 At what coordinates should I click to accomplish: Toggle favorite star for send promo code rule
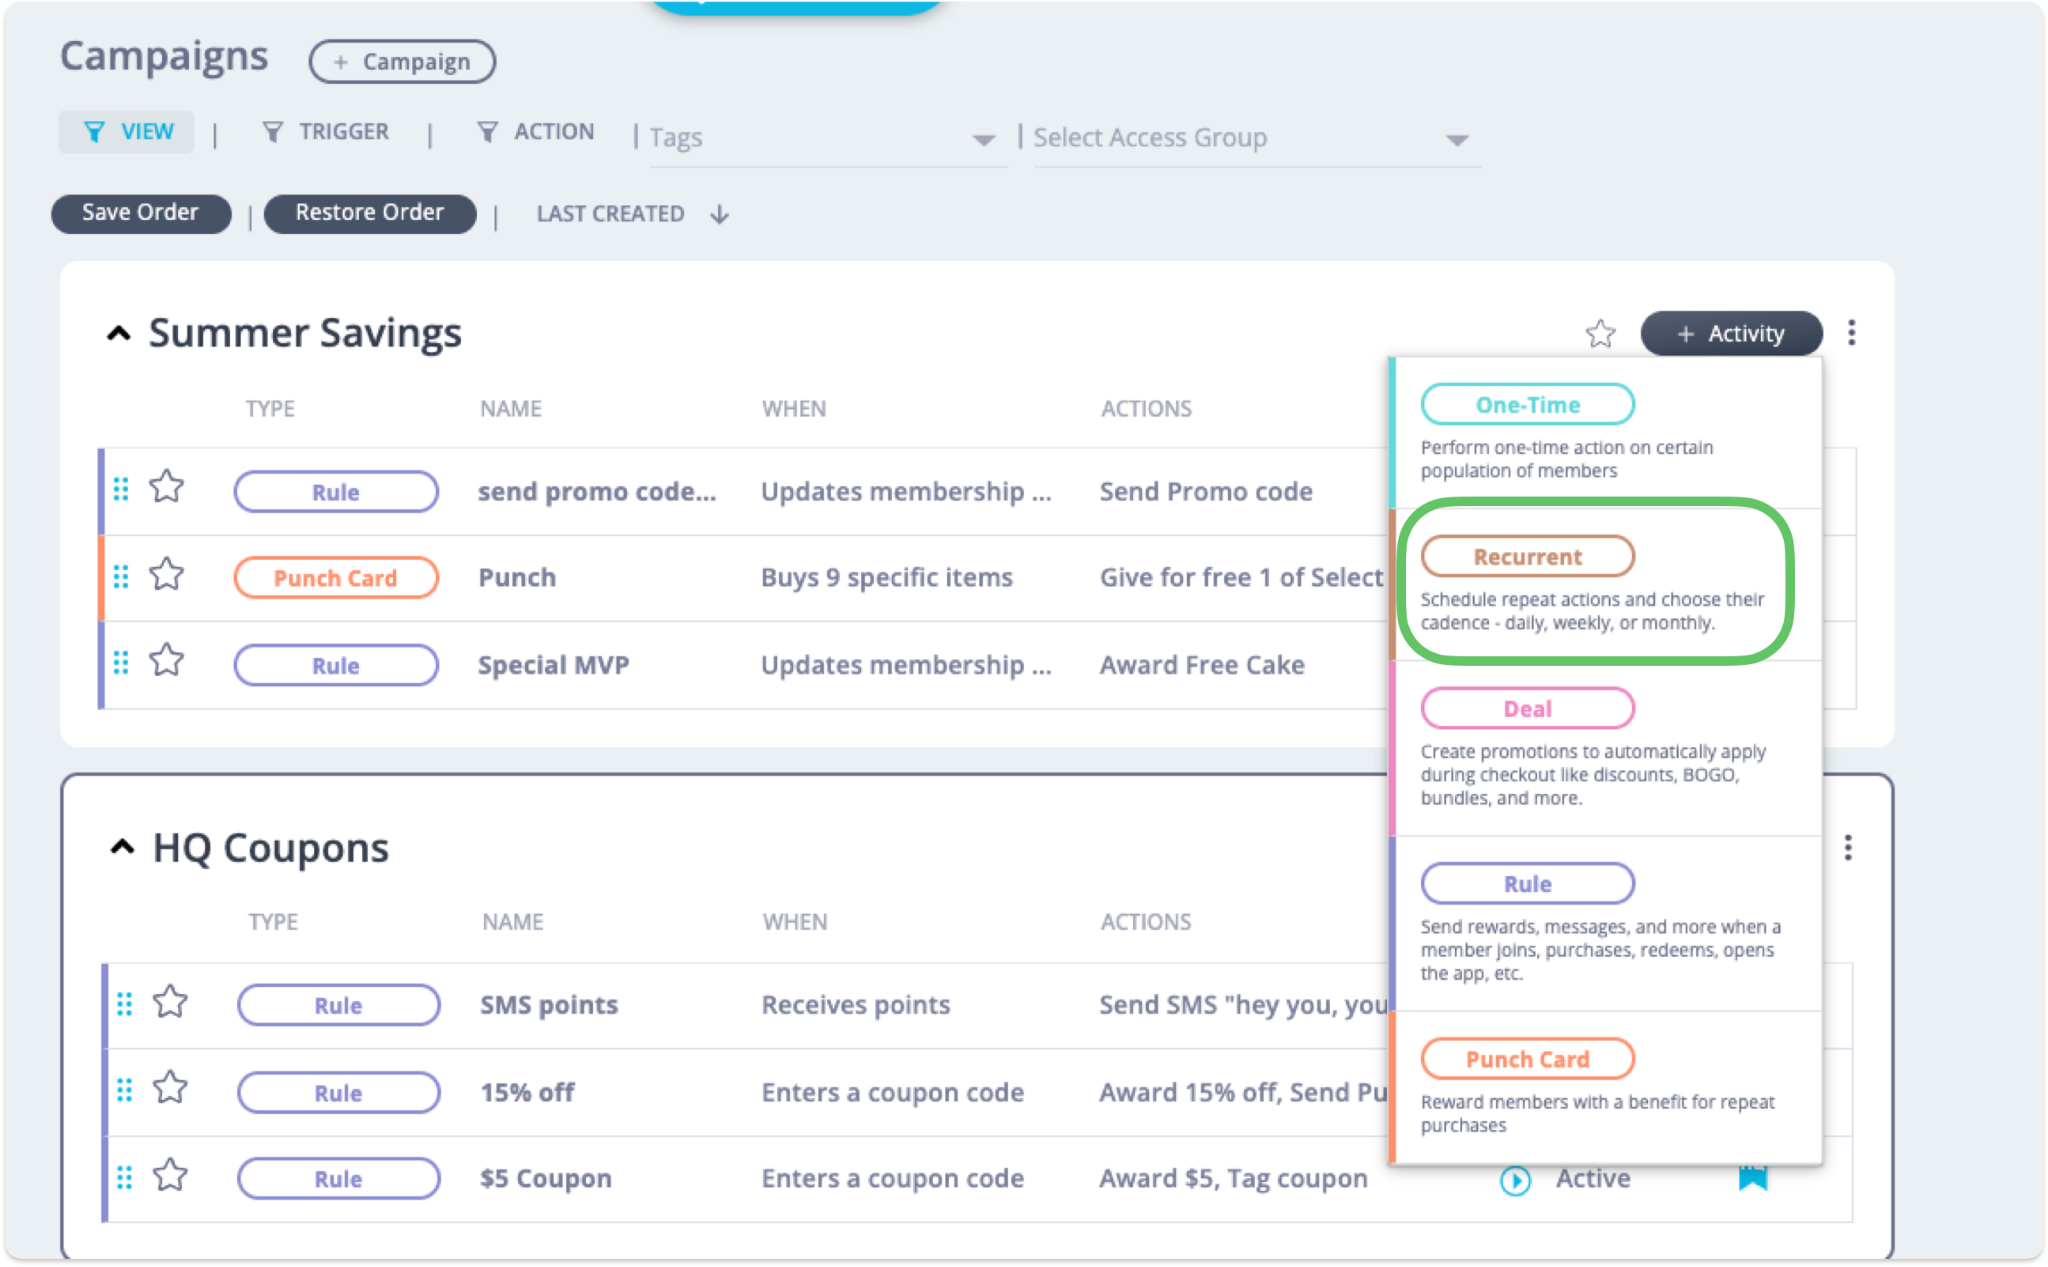tap(167, 488)
